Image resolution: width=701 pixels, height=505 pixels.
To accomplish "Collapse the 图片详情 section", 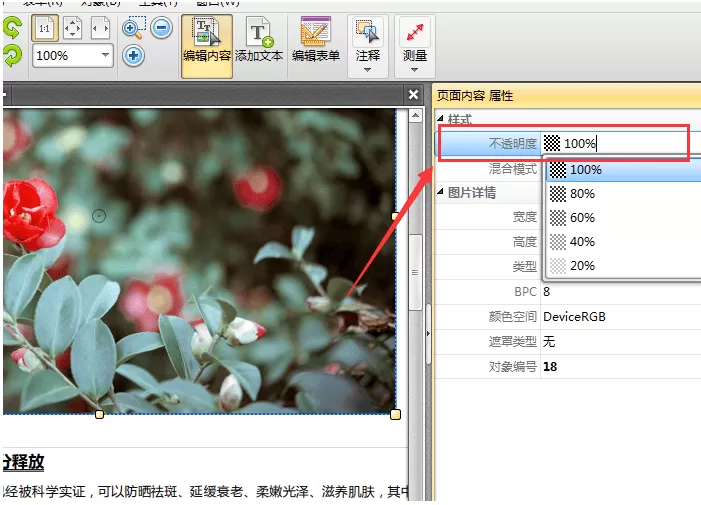I will pyautogui.click(x=440, y=192).
